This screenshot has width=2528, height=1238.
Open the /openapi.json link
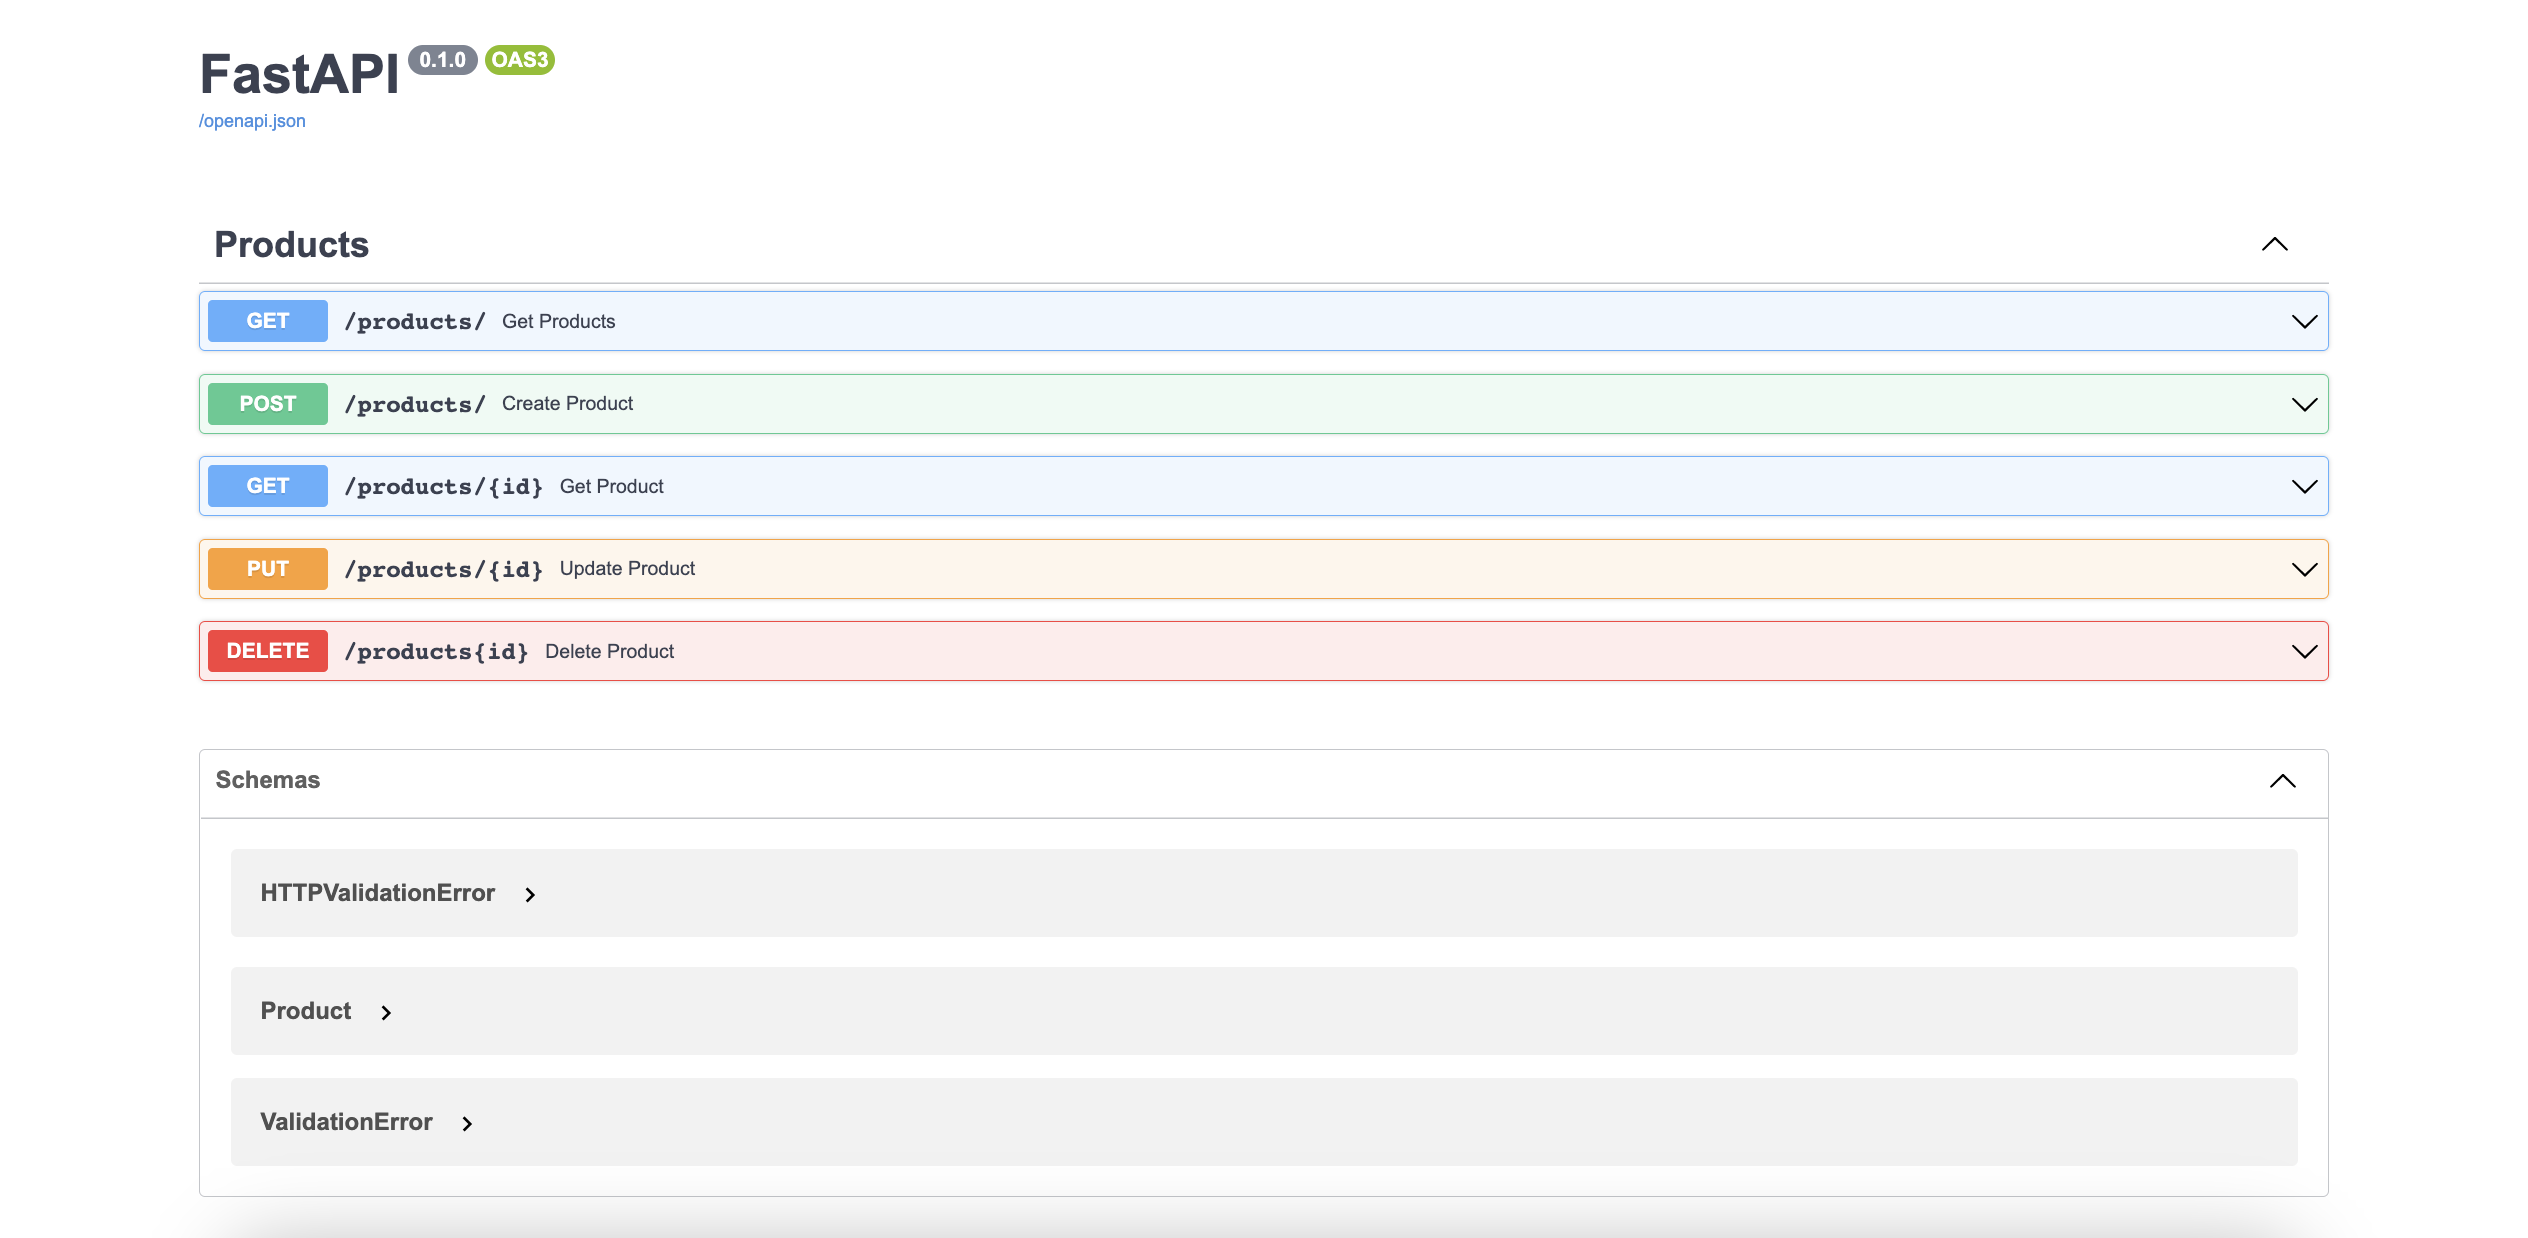[252, 121]
